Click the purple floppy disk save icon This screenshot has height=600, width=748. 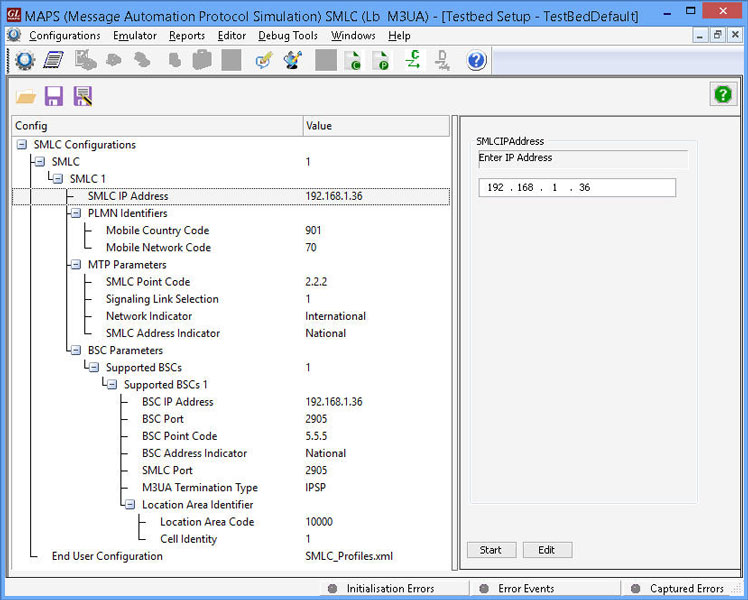(x=54, y=96)
